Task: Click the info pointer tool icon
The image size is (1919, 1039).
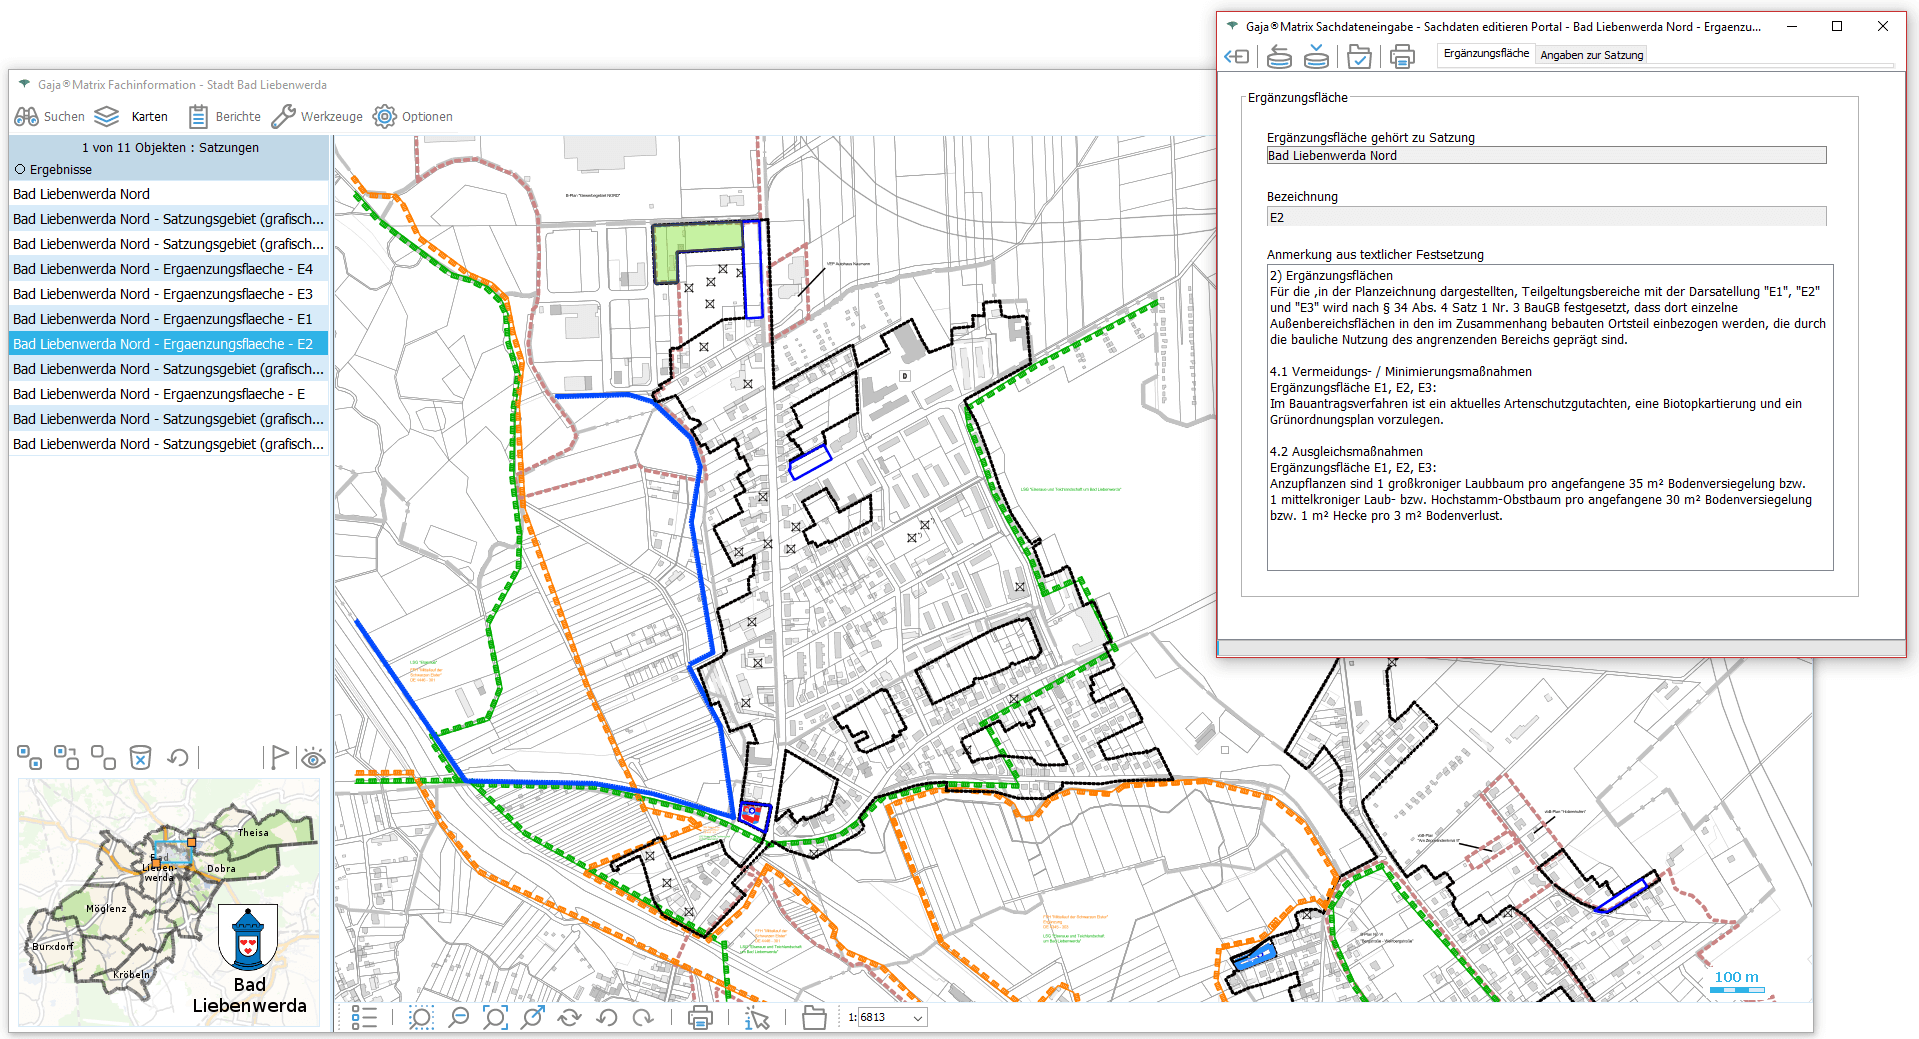Action: click(757, 1018)
